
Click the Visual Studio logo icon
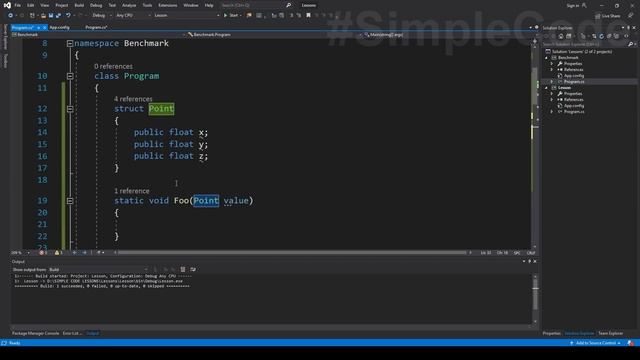(7, 5)
